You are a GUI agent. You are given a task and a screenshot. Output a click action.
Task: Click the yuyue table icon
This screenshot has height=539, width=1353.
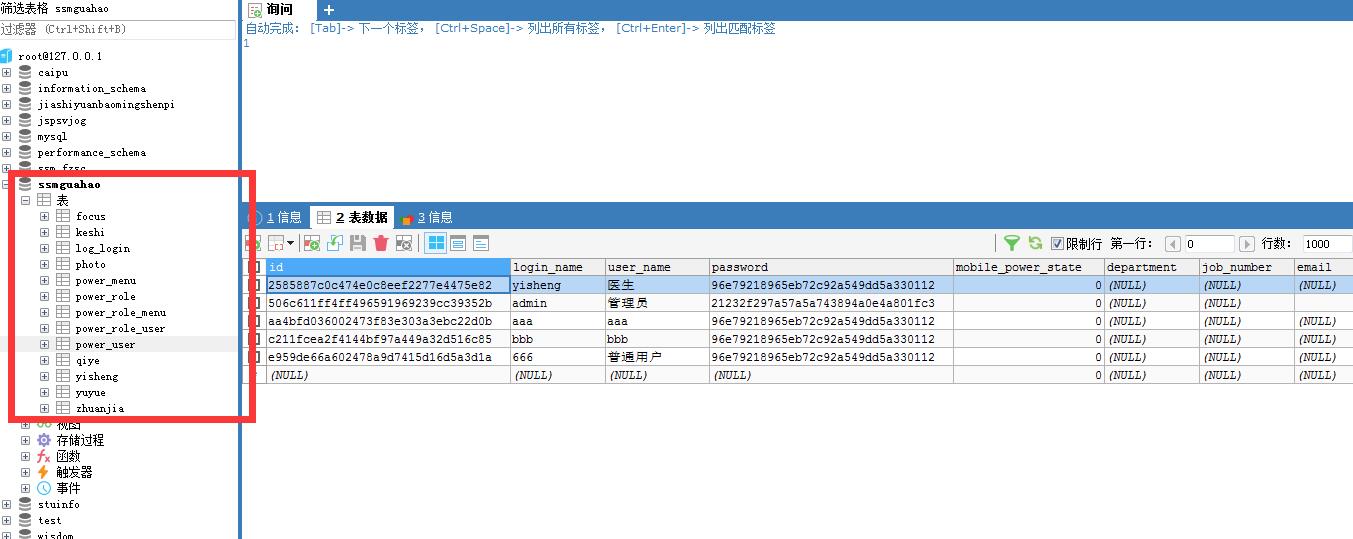[63, 392]
